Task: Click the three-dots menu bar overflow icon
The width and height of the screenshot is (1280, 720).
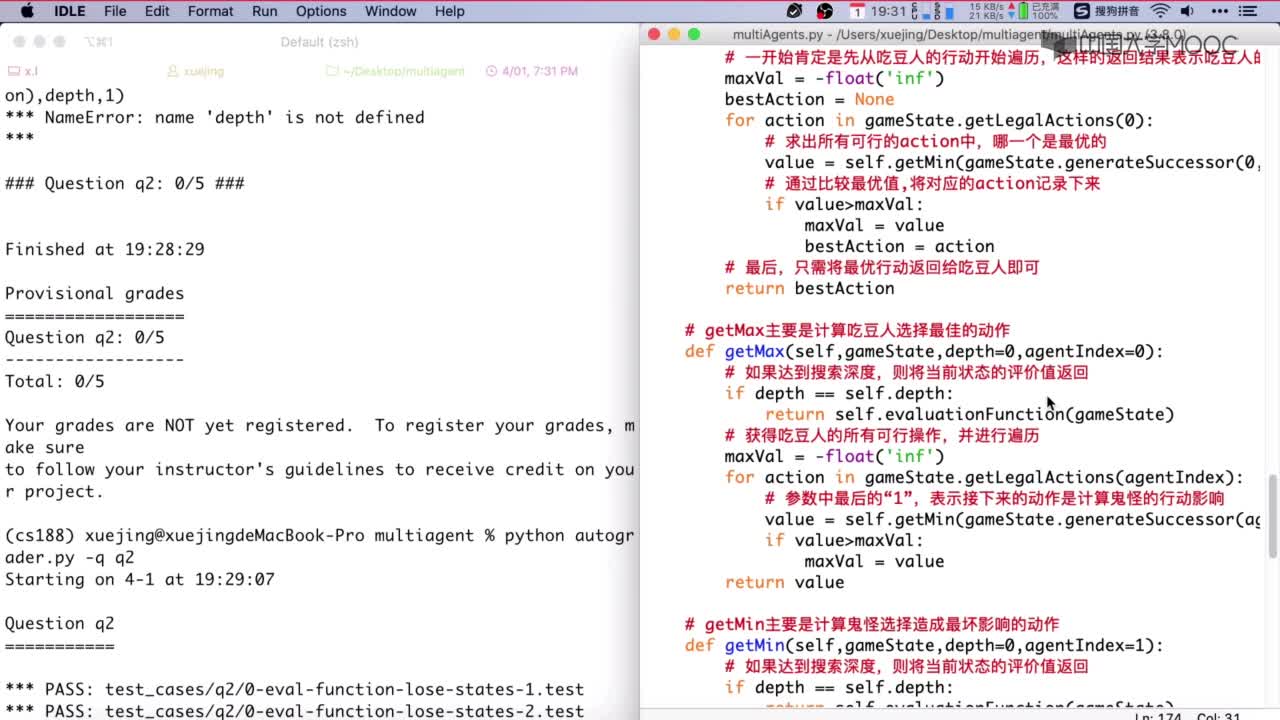Action: pos(1221,11)
